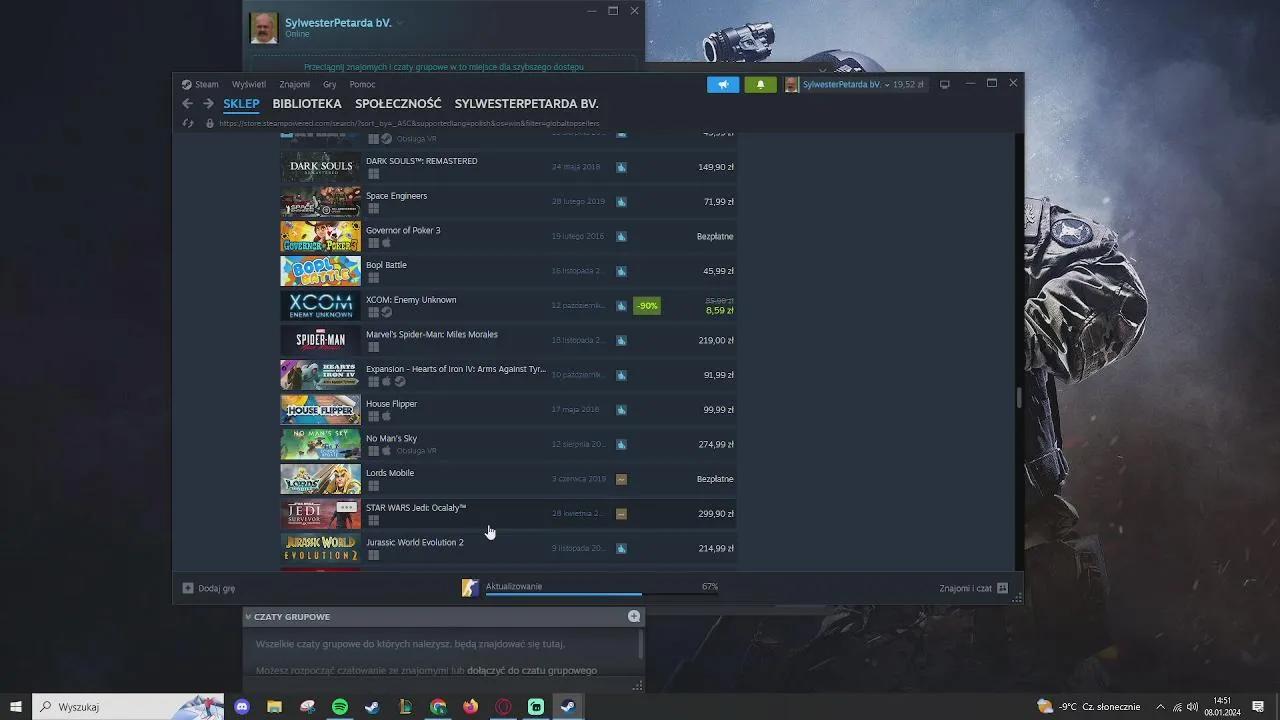Open the Pomoc menu
Viewport: 1280px width, 720px height.
click(362, 85)
